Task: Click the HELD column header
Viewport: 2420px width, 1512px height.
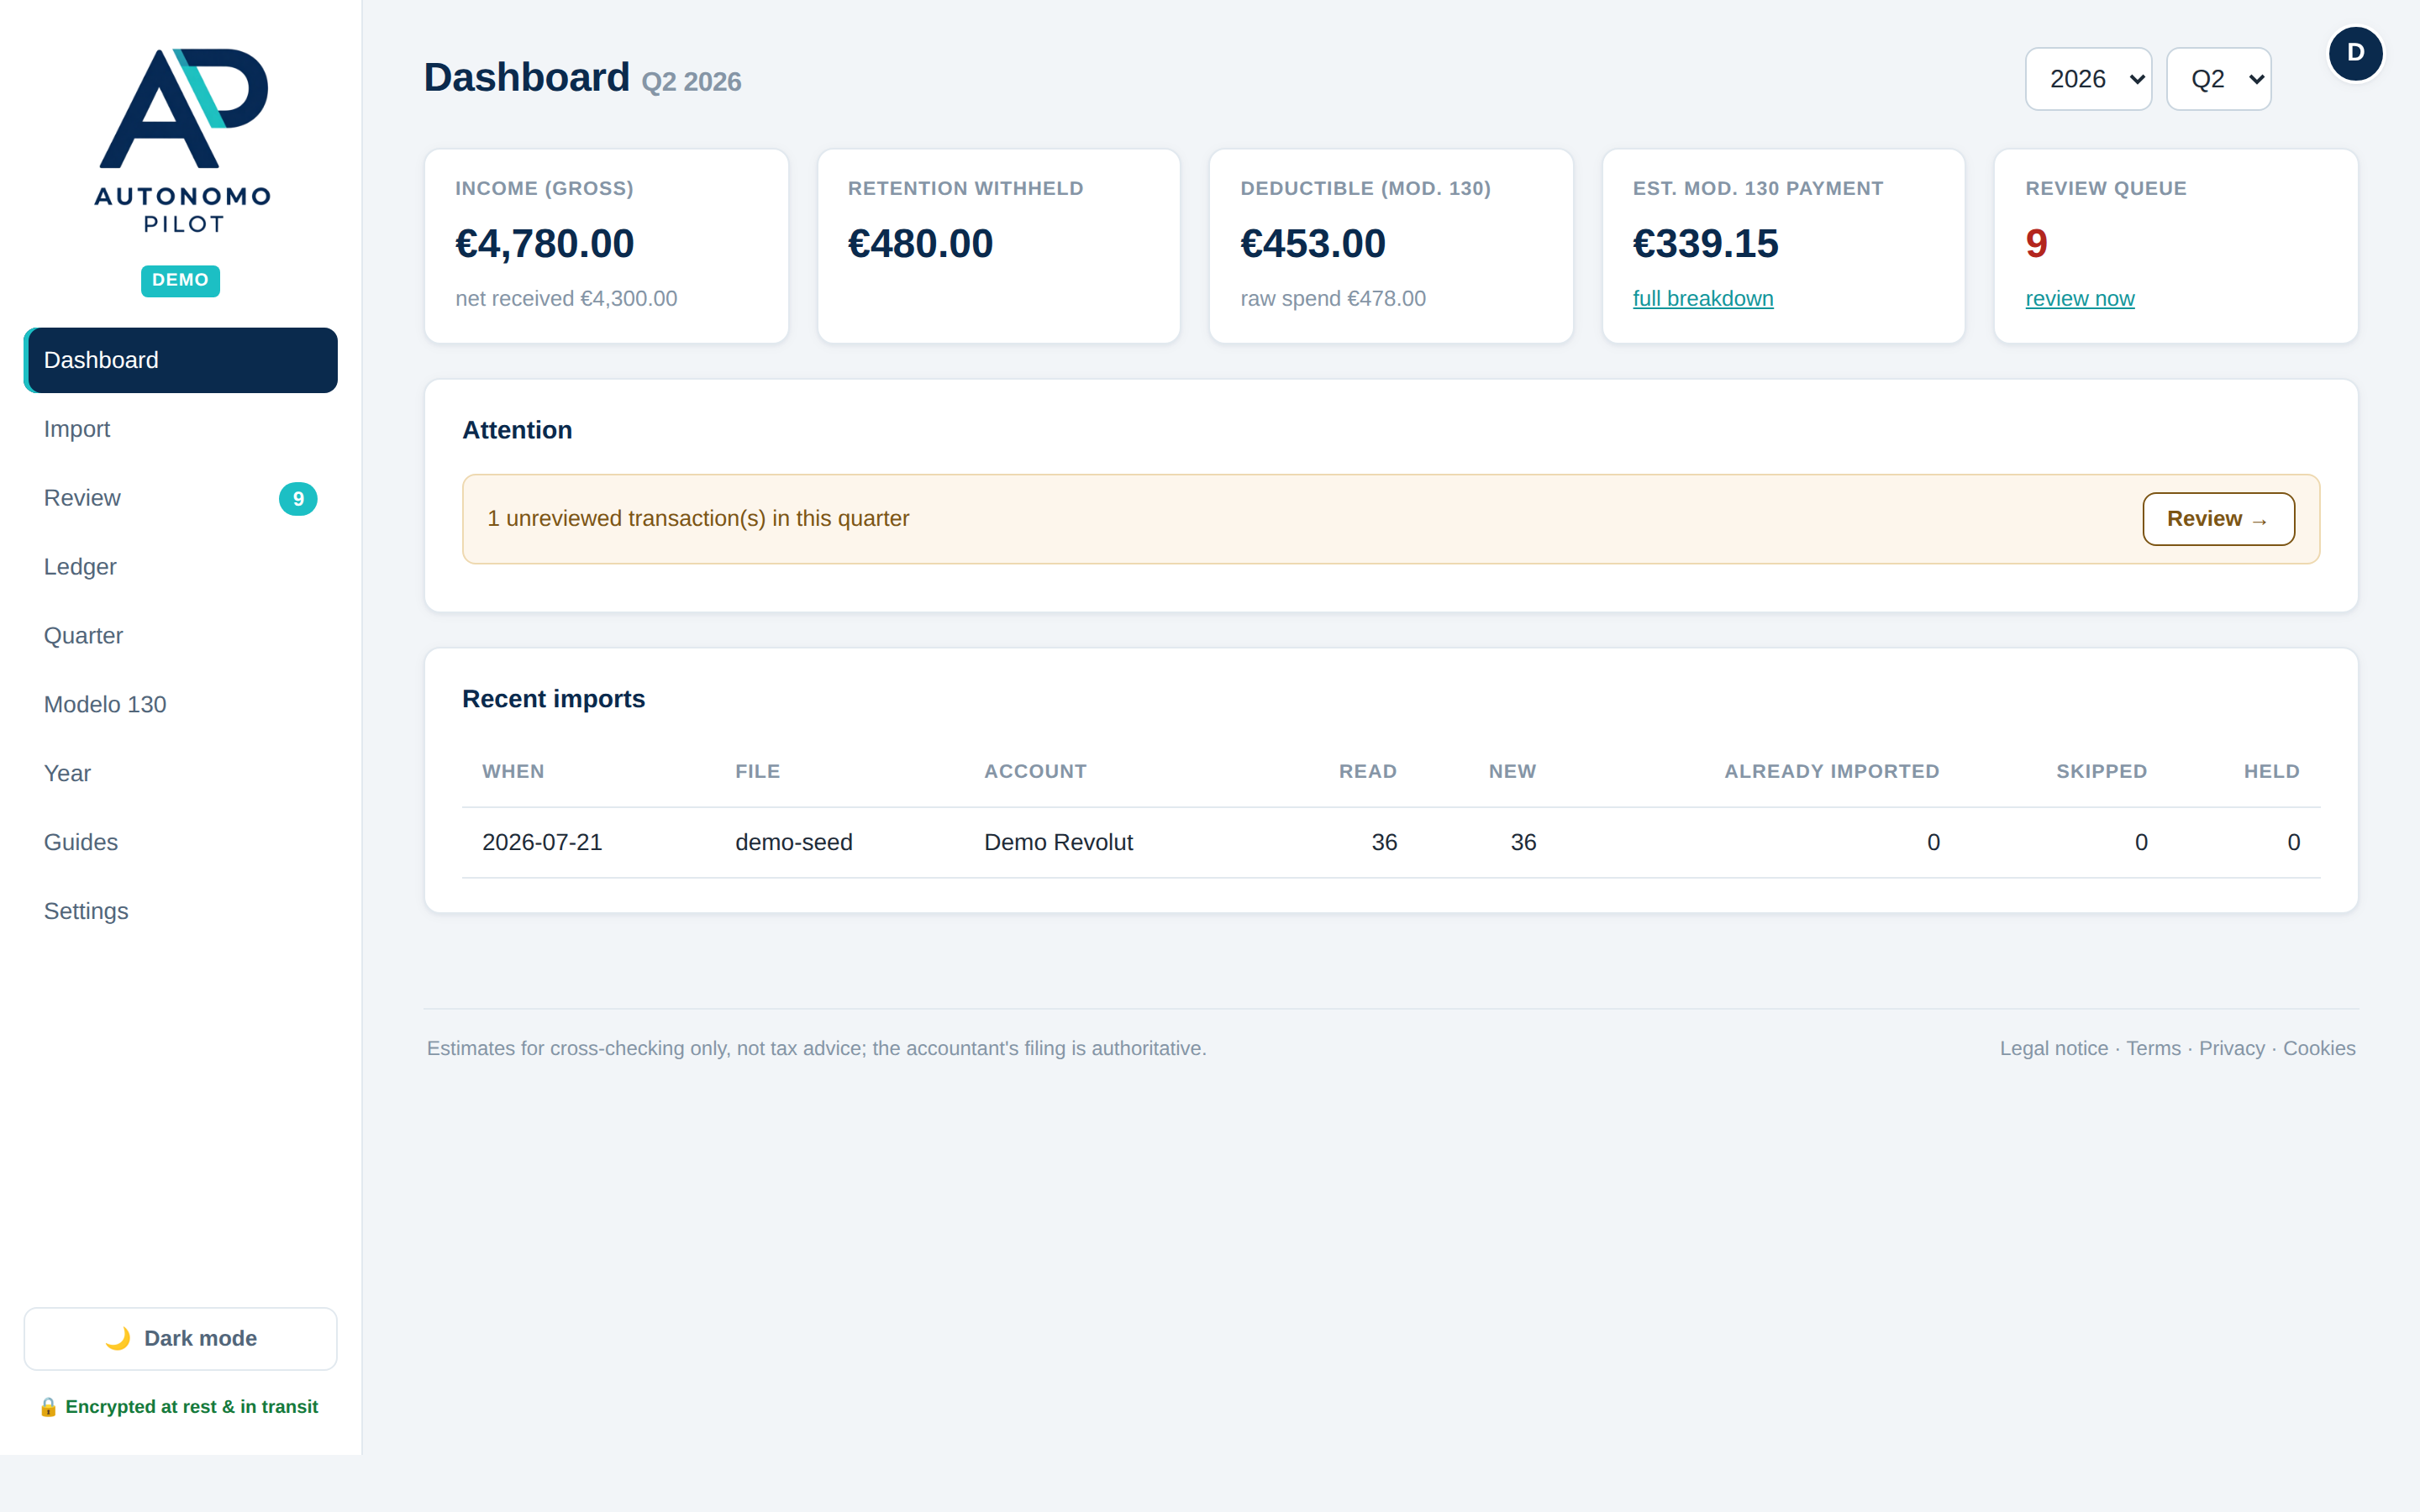Action: pyautogui.click(x=2272, y=772)
